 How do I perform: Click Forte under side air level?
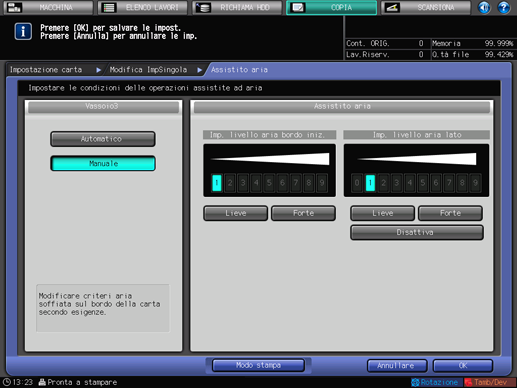450,213
